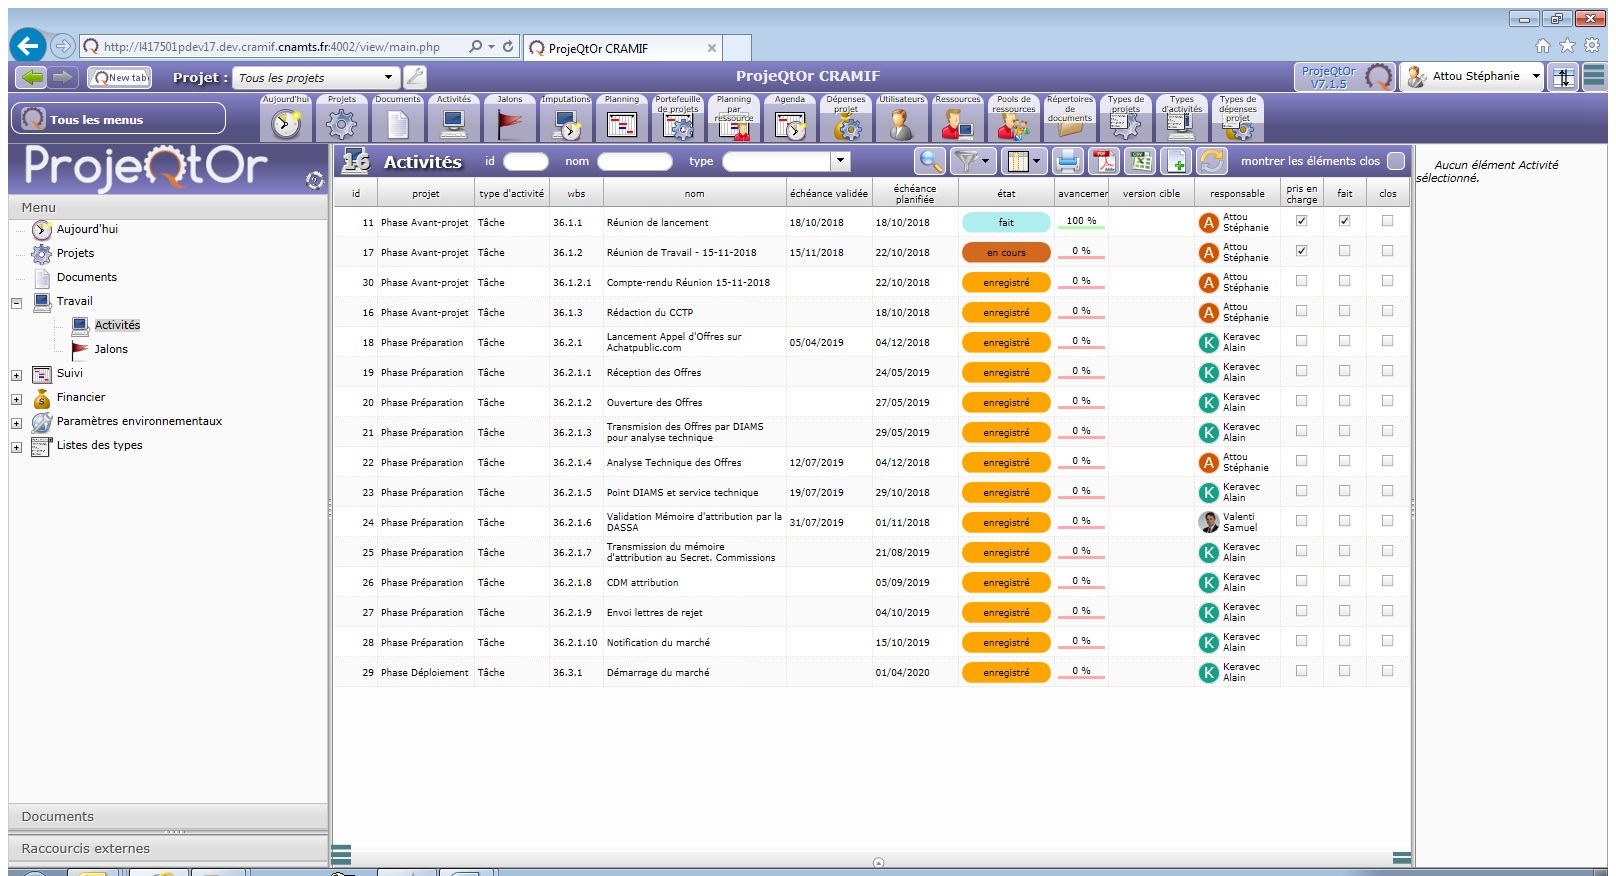Open the Documents accordion section

(x=58, y=817)
